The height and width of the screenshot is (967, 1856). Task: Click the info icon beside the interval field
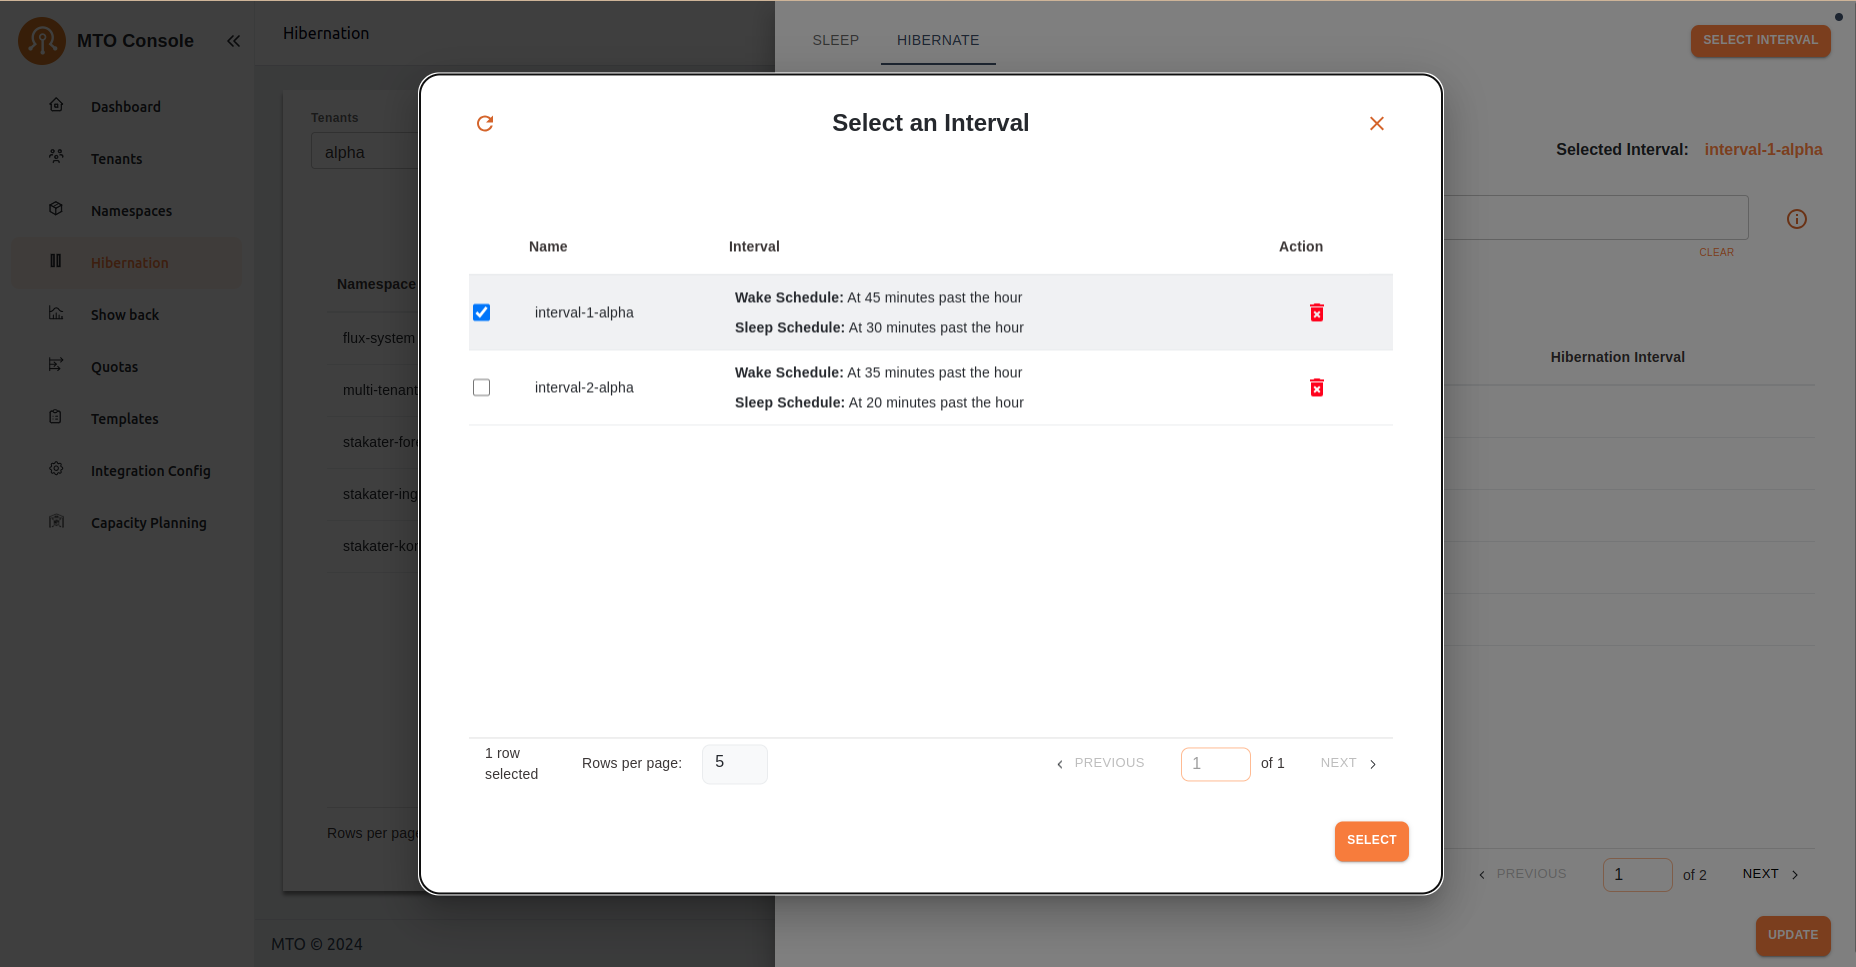pyautogui.click(x=1796, y=219)
